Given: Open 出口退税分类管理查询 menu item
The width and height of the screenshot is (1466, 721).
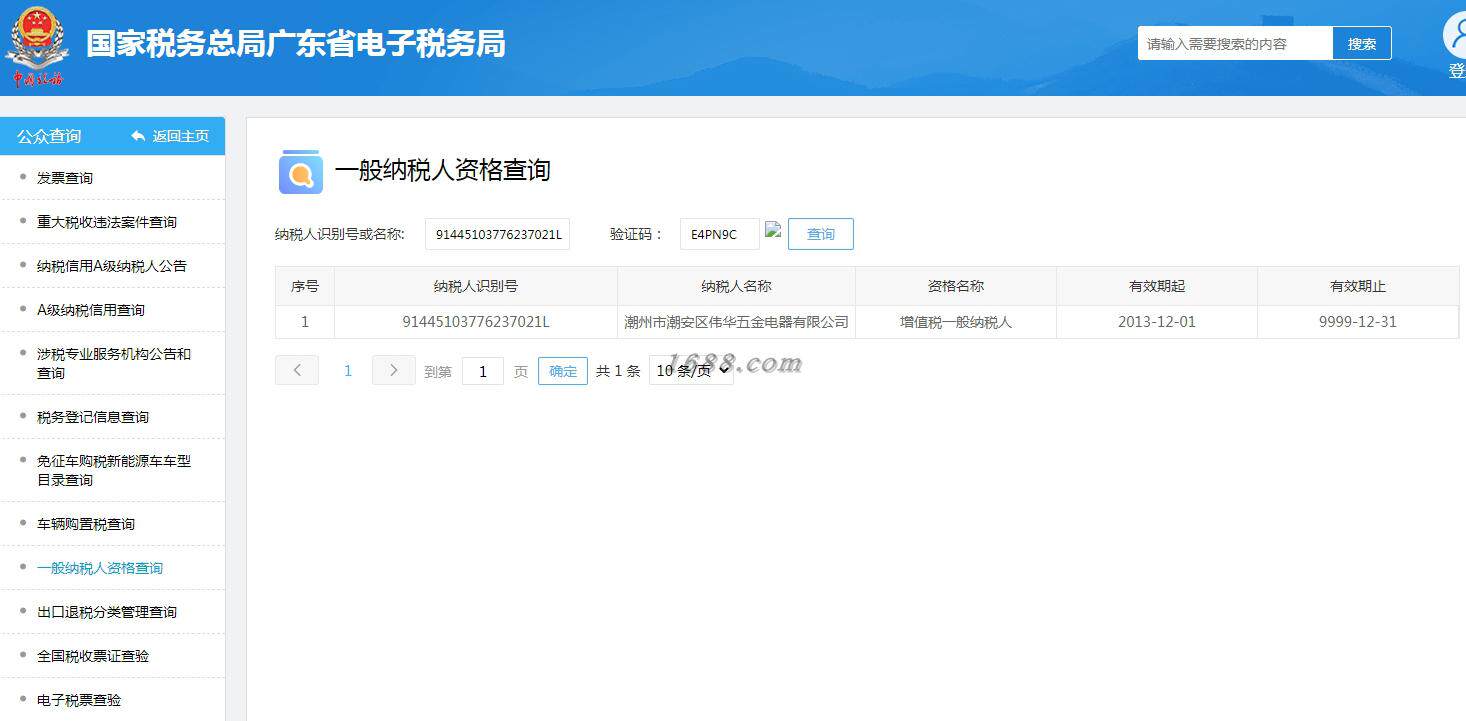Looking at the screenshot, I should (107, 612).
